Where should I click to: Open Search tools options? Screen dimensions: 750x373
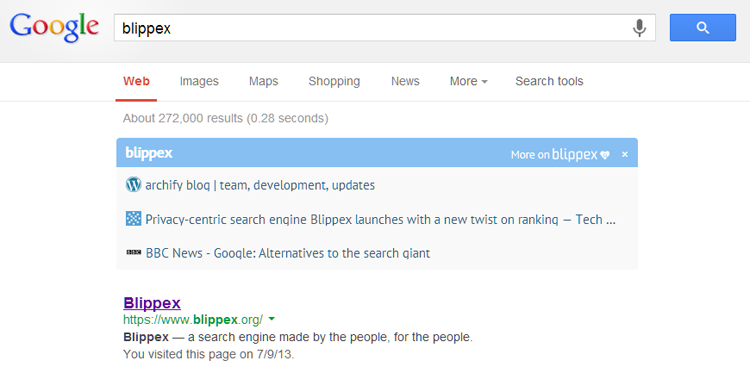tap(549, 81)
